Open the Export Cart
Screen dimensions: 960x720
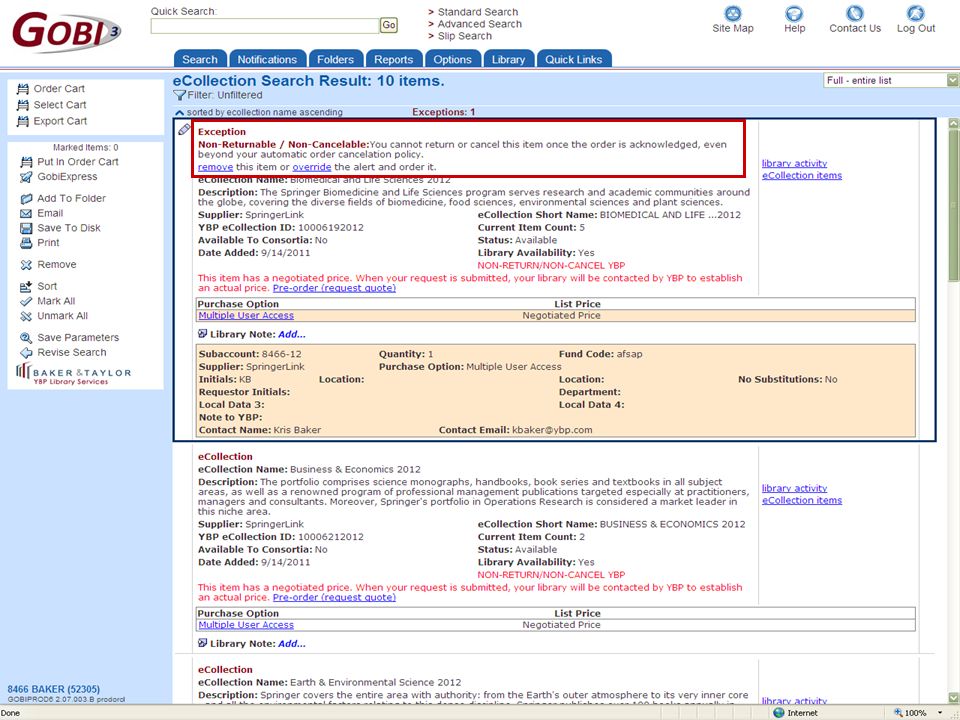click(52, 121)
